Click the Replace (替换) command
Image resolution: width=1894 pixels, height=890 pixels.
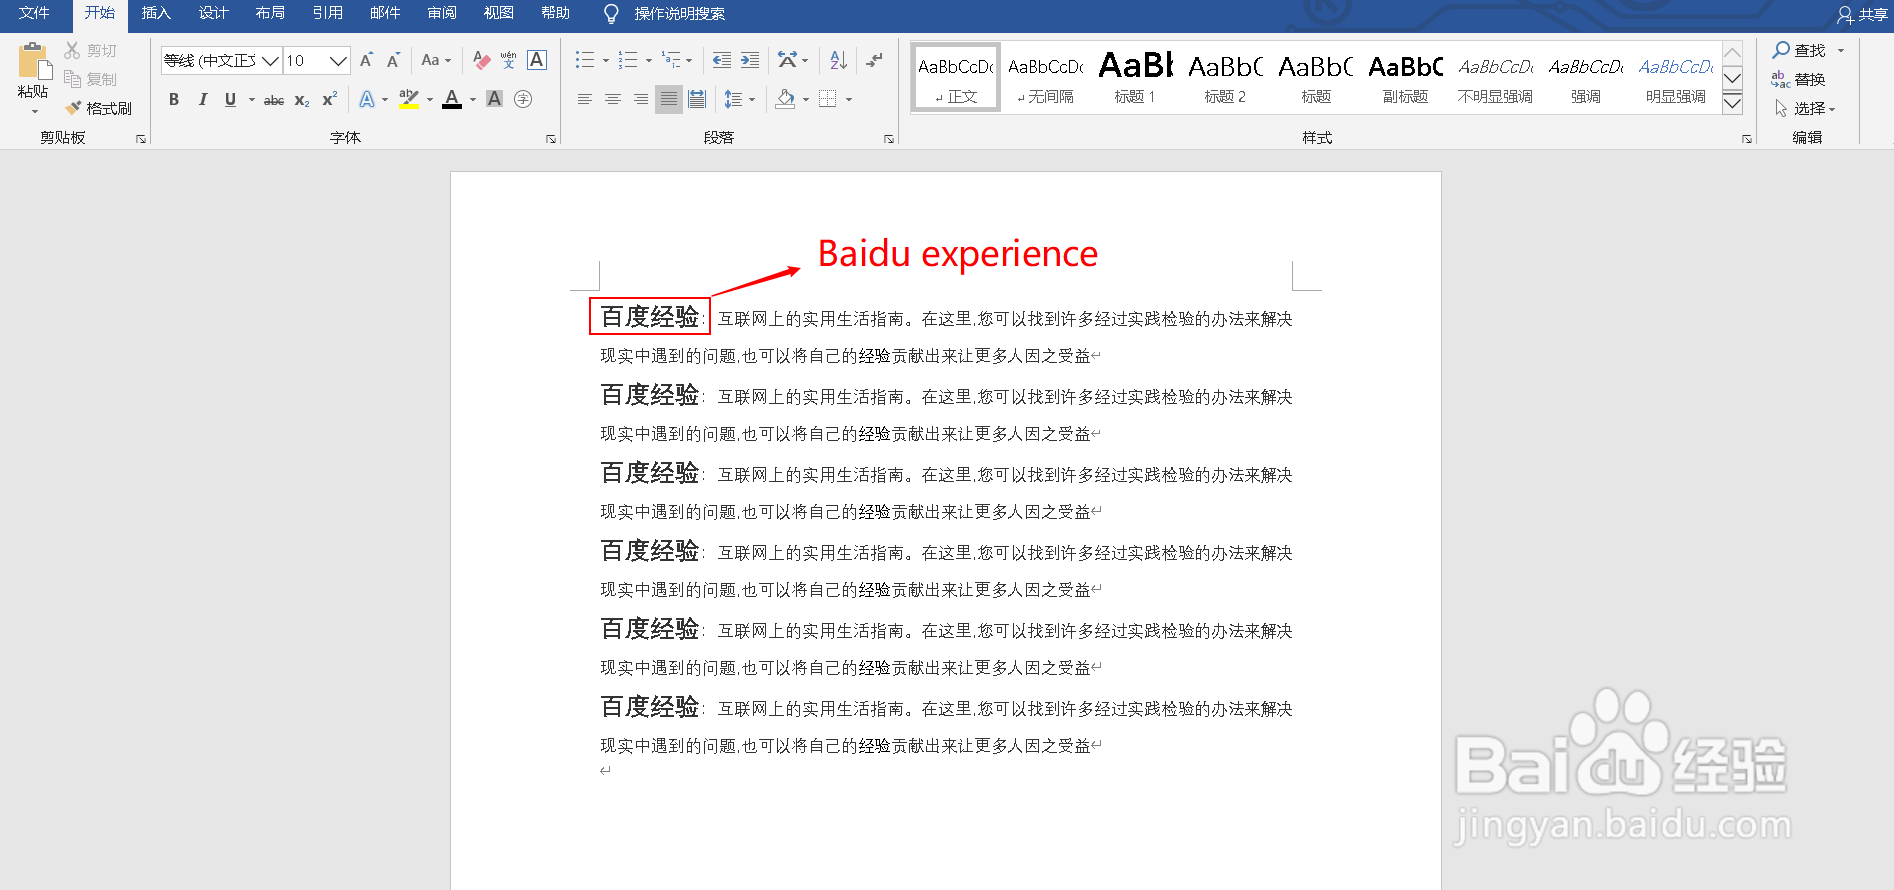tap(1799, 79)
